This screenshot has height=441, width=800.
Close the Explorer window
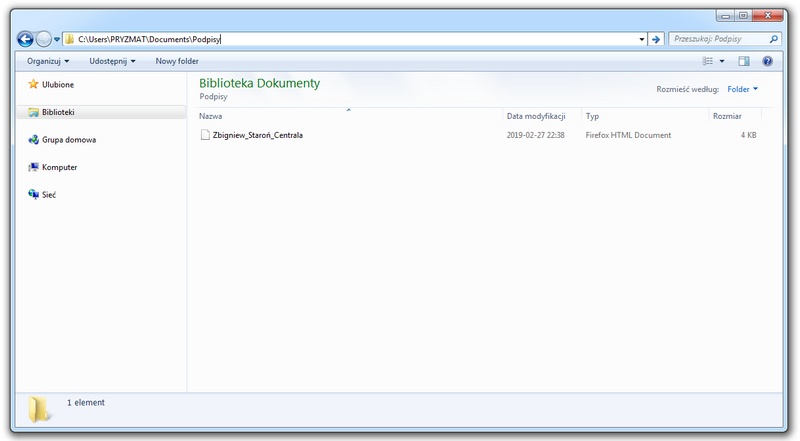(767, 16)
